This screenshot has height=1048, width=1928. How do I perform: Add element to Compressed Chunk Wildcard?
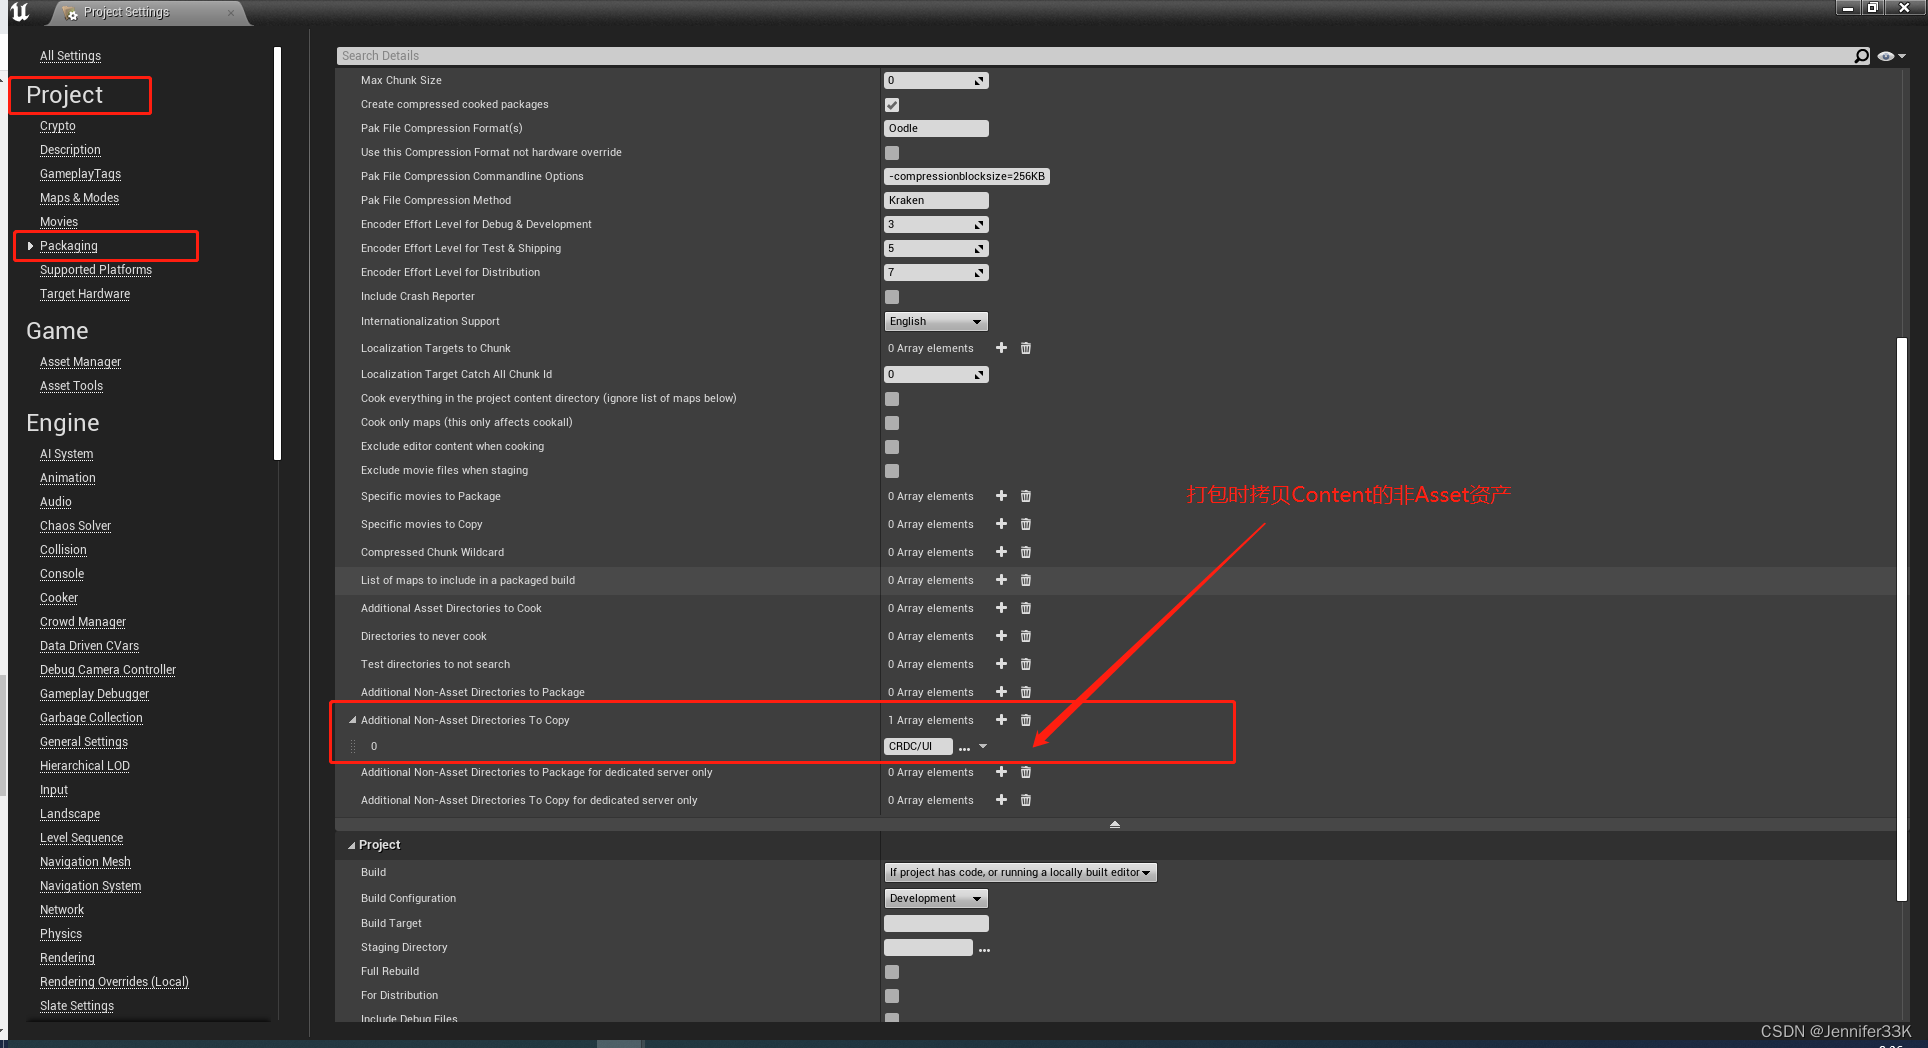pyautogui.click(x=1001, y=552)
